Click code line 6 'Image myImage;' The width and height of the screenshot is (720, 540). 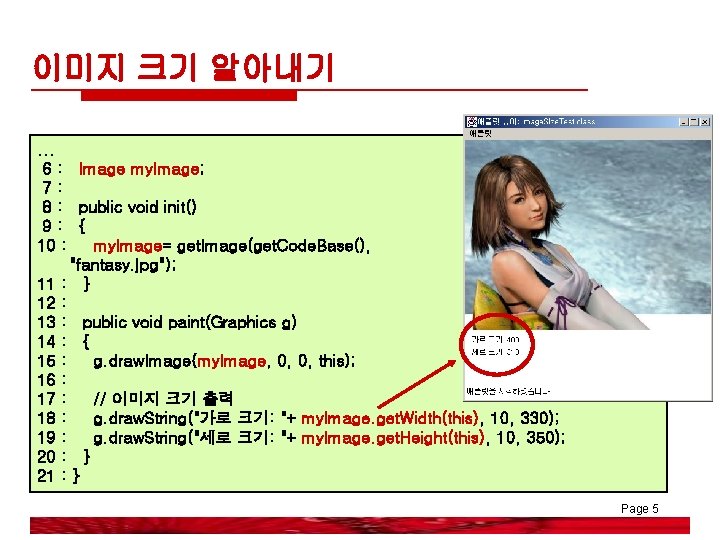141,169
